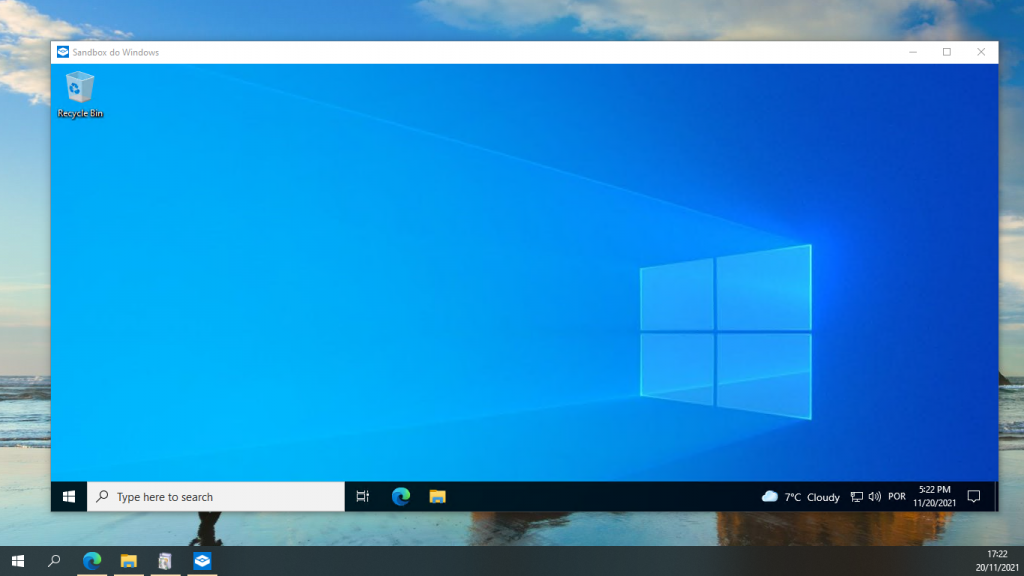Open File Explorer from the host taskbar
1024x576 pixels.
click(127, 561)
